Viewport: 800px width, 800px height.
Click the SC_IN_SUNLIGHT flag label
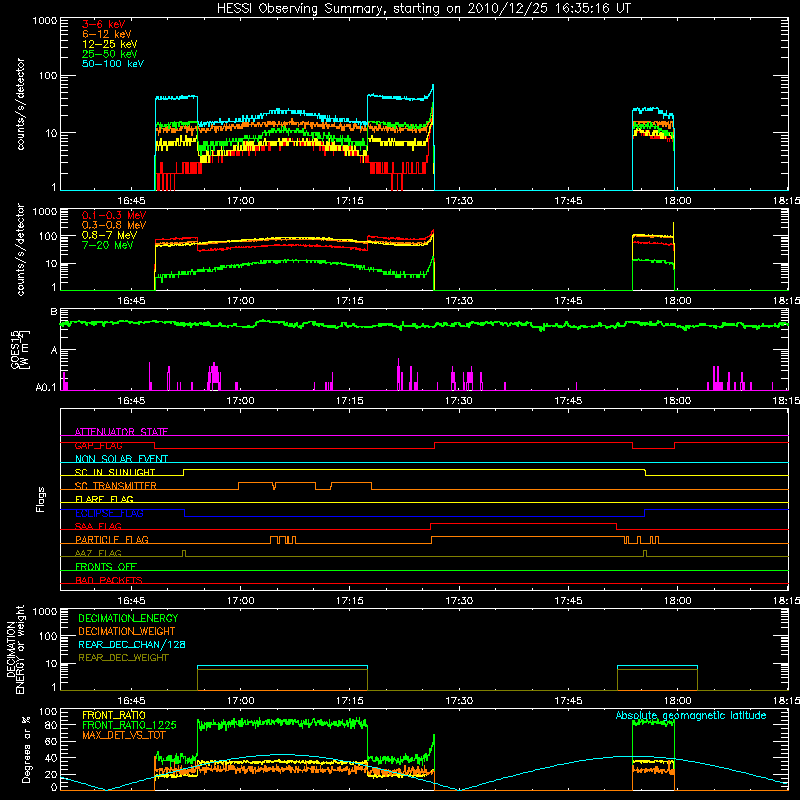(x=115, y=473)
